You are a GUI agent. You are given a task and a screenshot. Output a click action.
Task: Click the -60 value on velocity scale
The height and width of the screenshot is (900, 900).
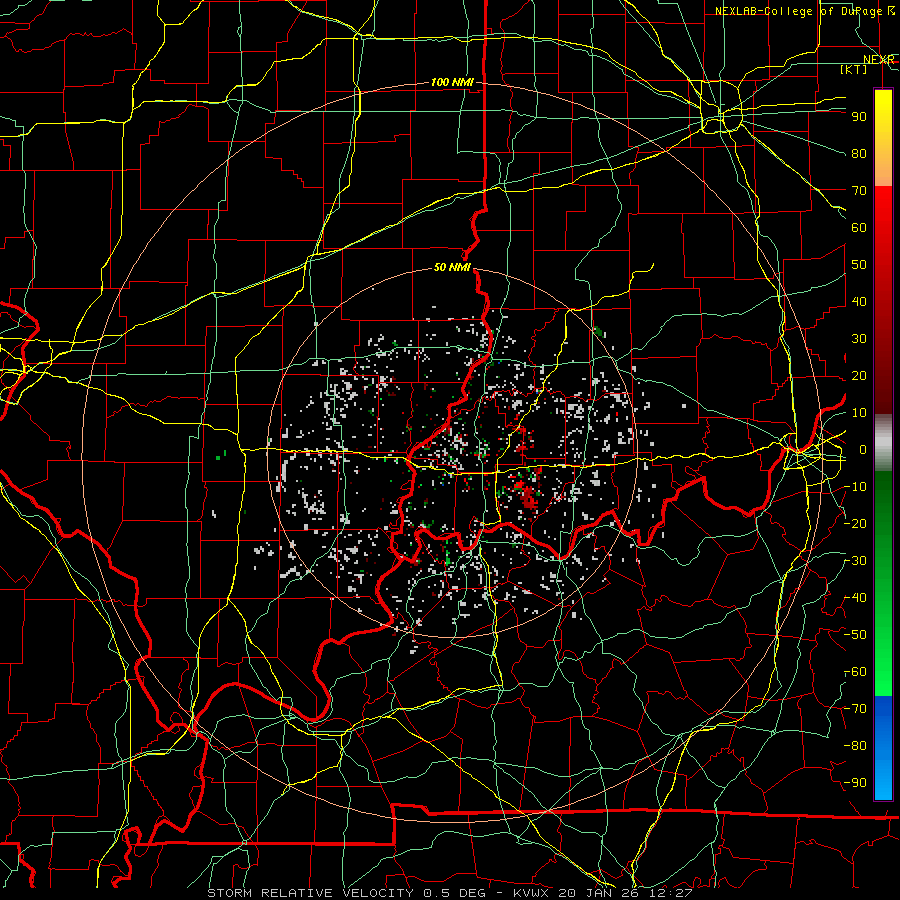click(856, 672)
